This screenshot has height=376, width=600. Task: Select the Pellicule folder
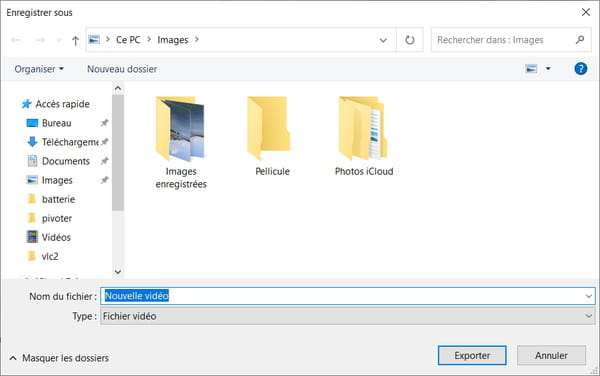[x=272, y=136]
